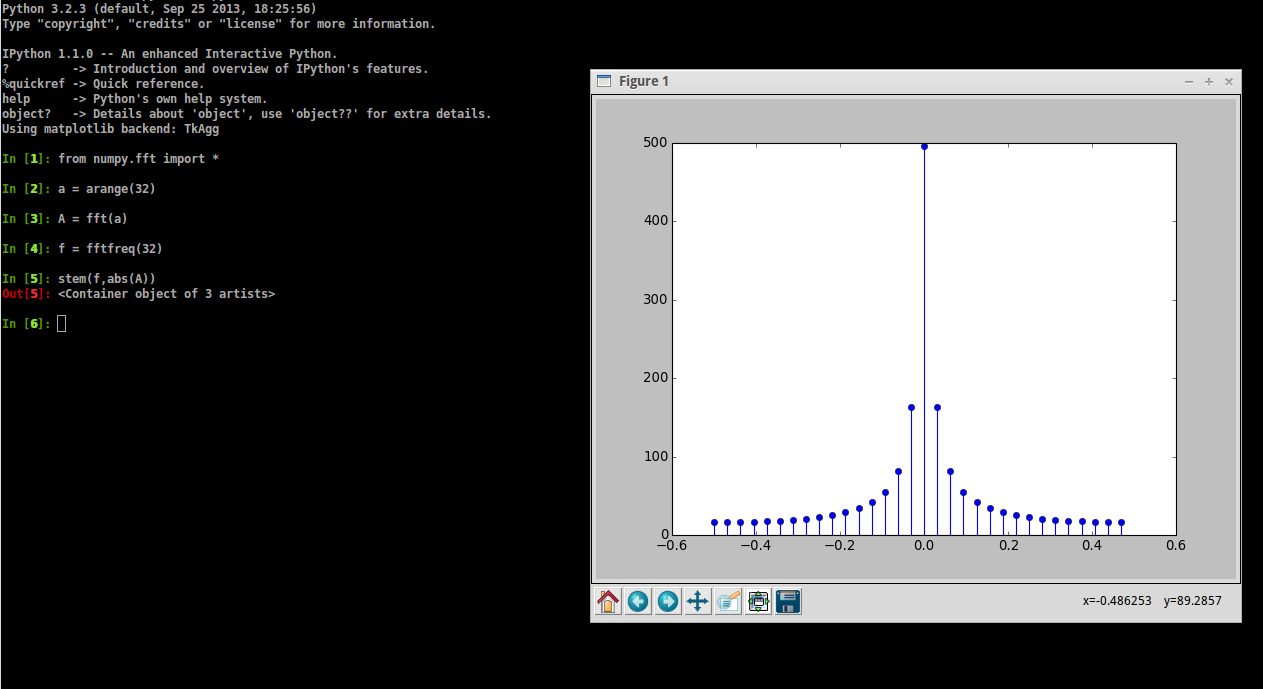Click the terminal line 'A = fft(a)'

point(93,219)
